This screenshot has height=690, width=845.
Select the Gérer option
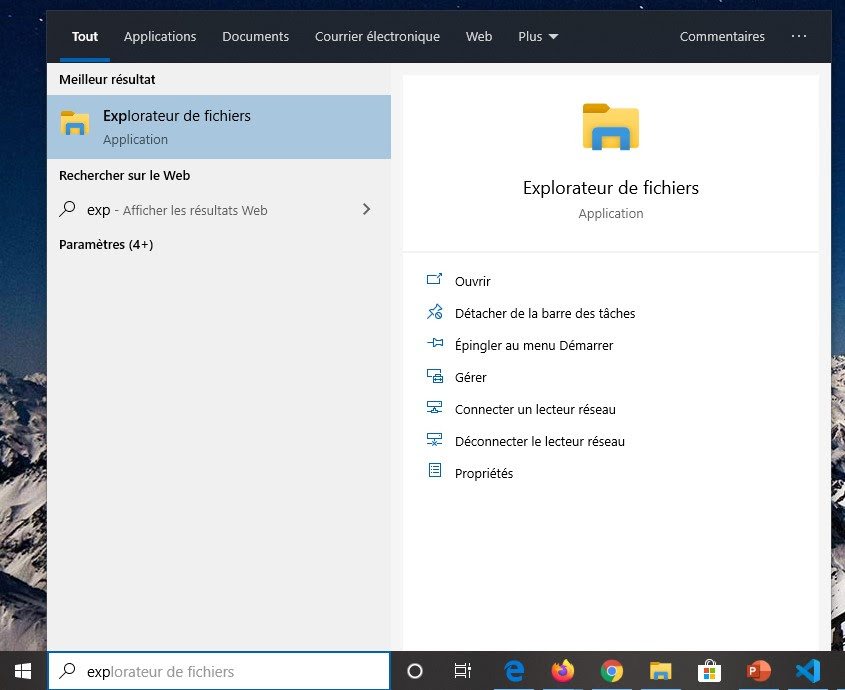coord(470,377)
